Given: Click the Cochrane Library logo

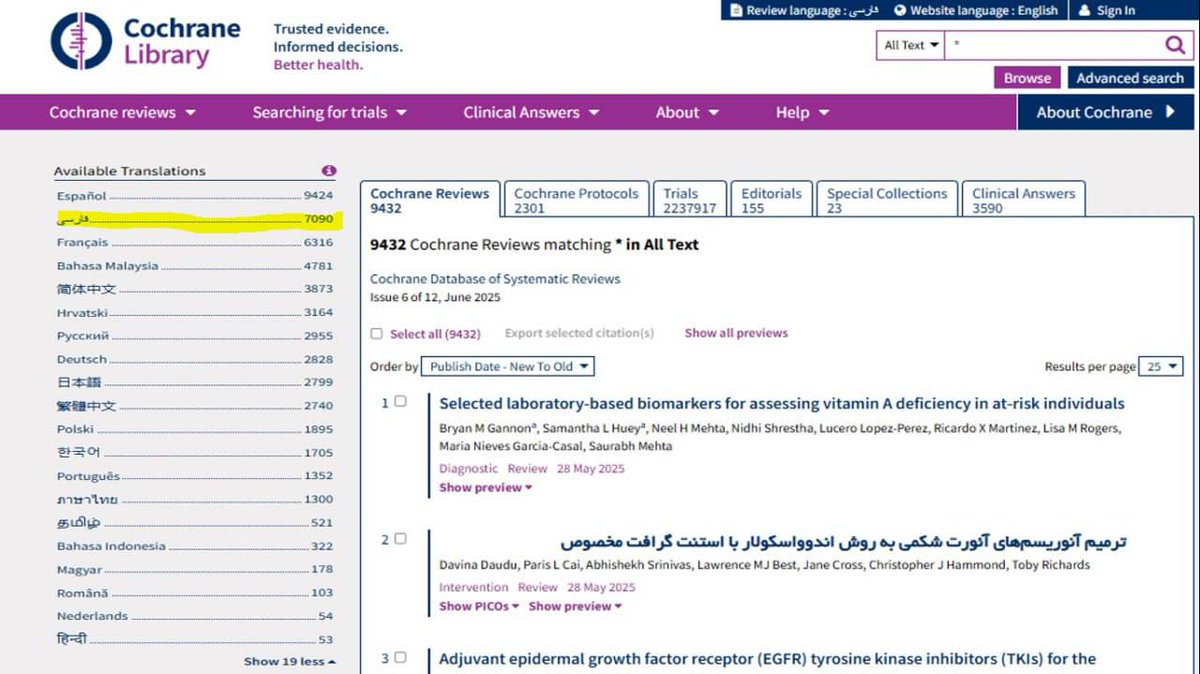Looking at the screenshot, I should click(146, 42).
